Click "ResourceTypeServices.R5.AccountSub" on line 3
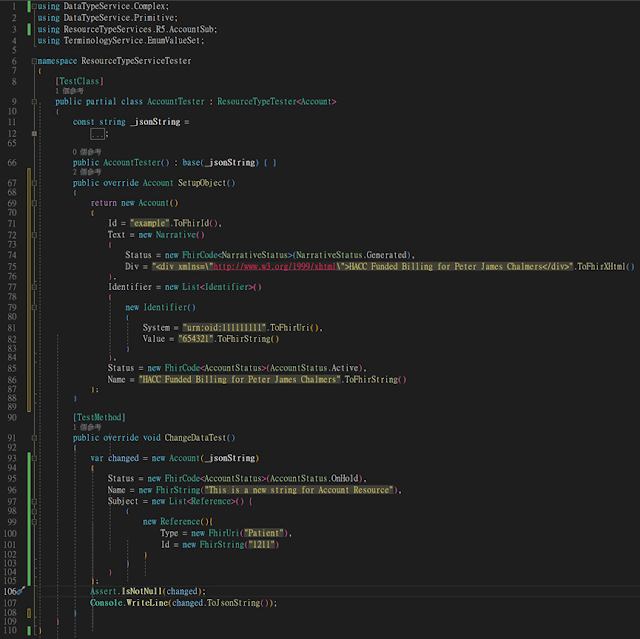 click(139, 29)
